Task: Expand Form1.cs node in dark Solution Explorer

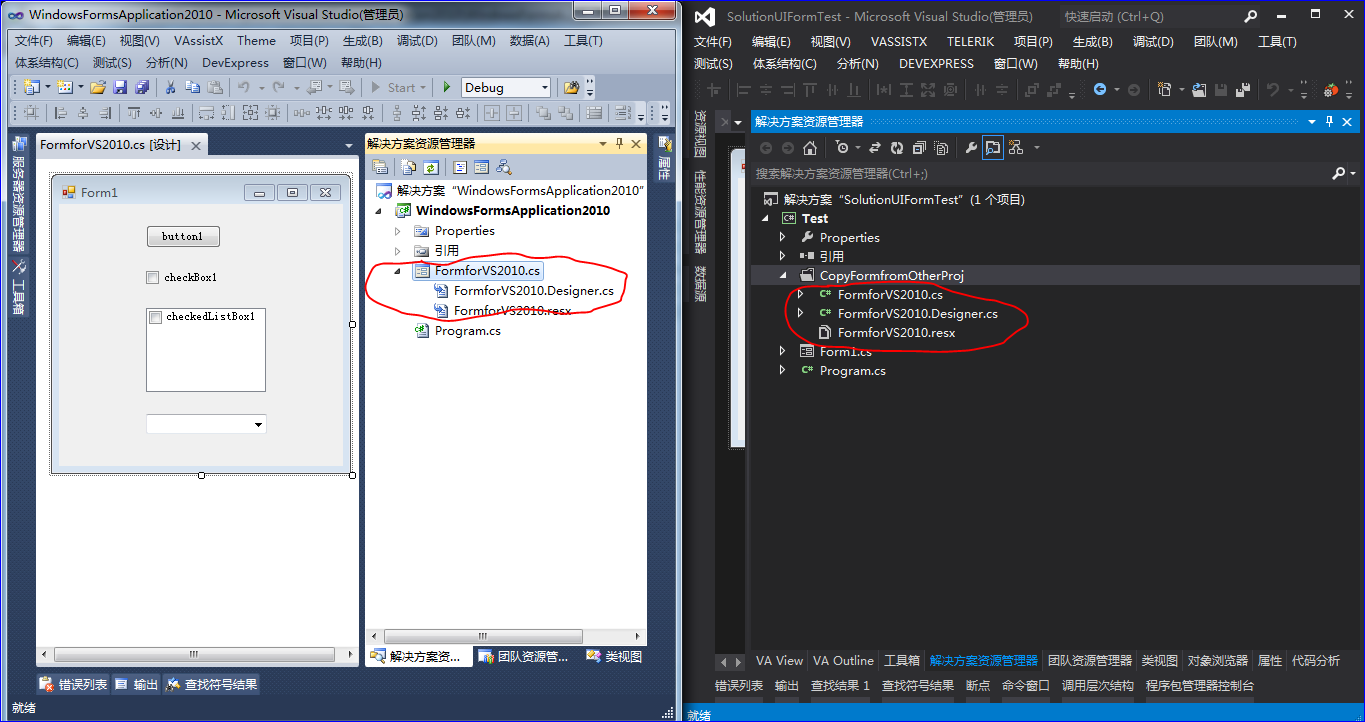Action: click(x=783, y=351)
